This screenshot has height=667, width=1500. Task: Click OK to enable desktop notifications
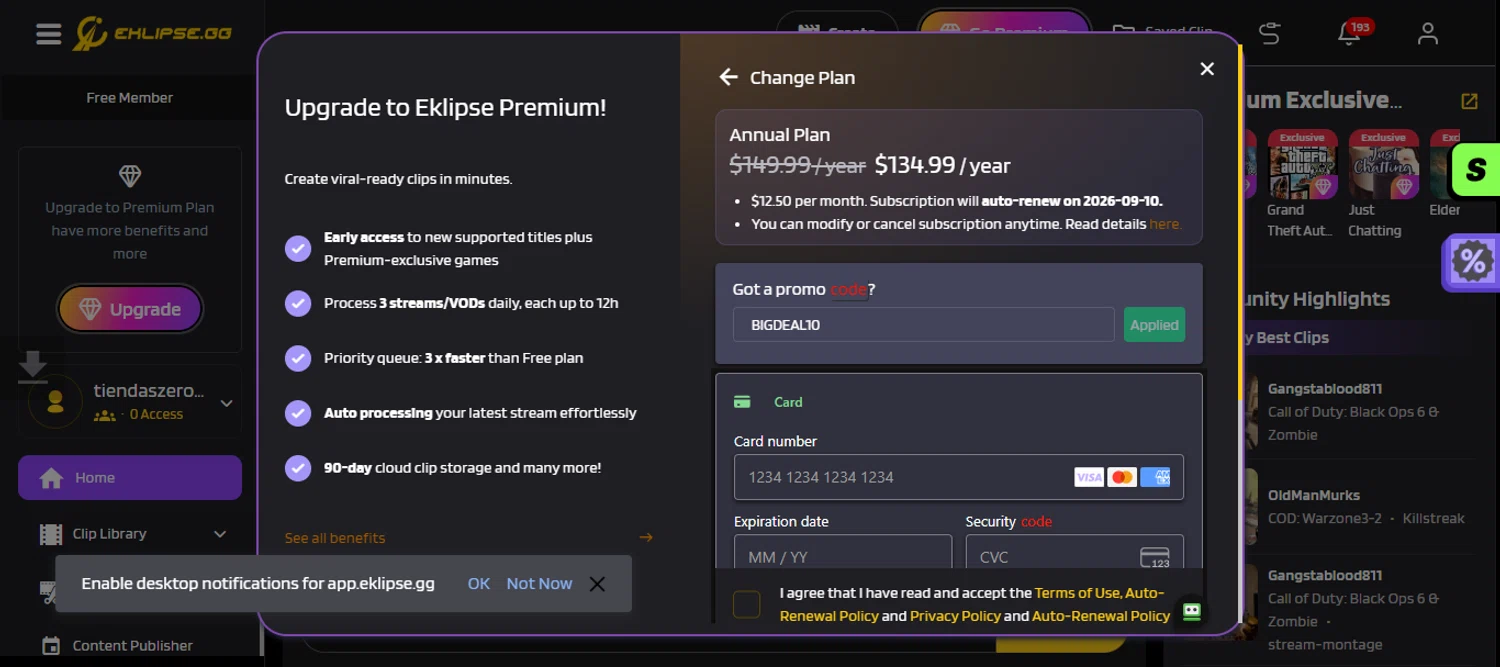(479, 584)
